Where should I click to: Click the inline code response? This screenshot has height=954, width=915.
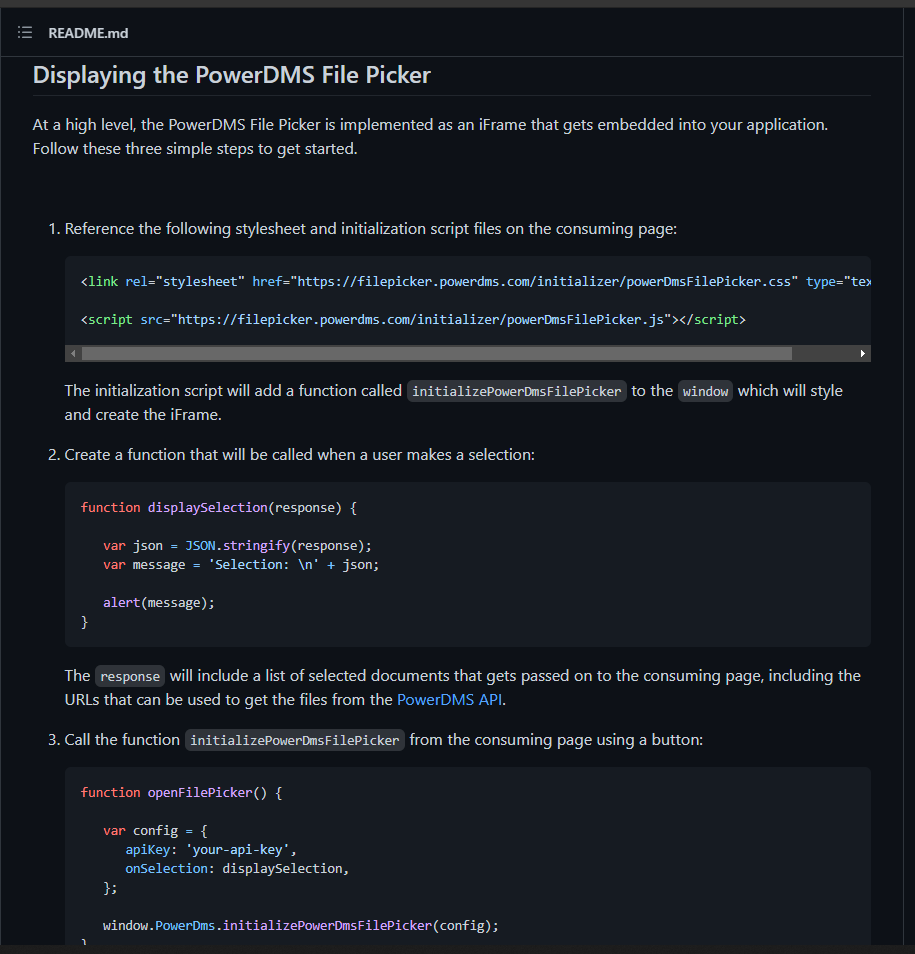point(129,676)
